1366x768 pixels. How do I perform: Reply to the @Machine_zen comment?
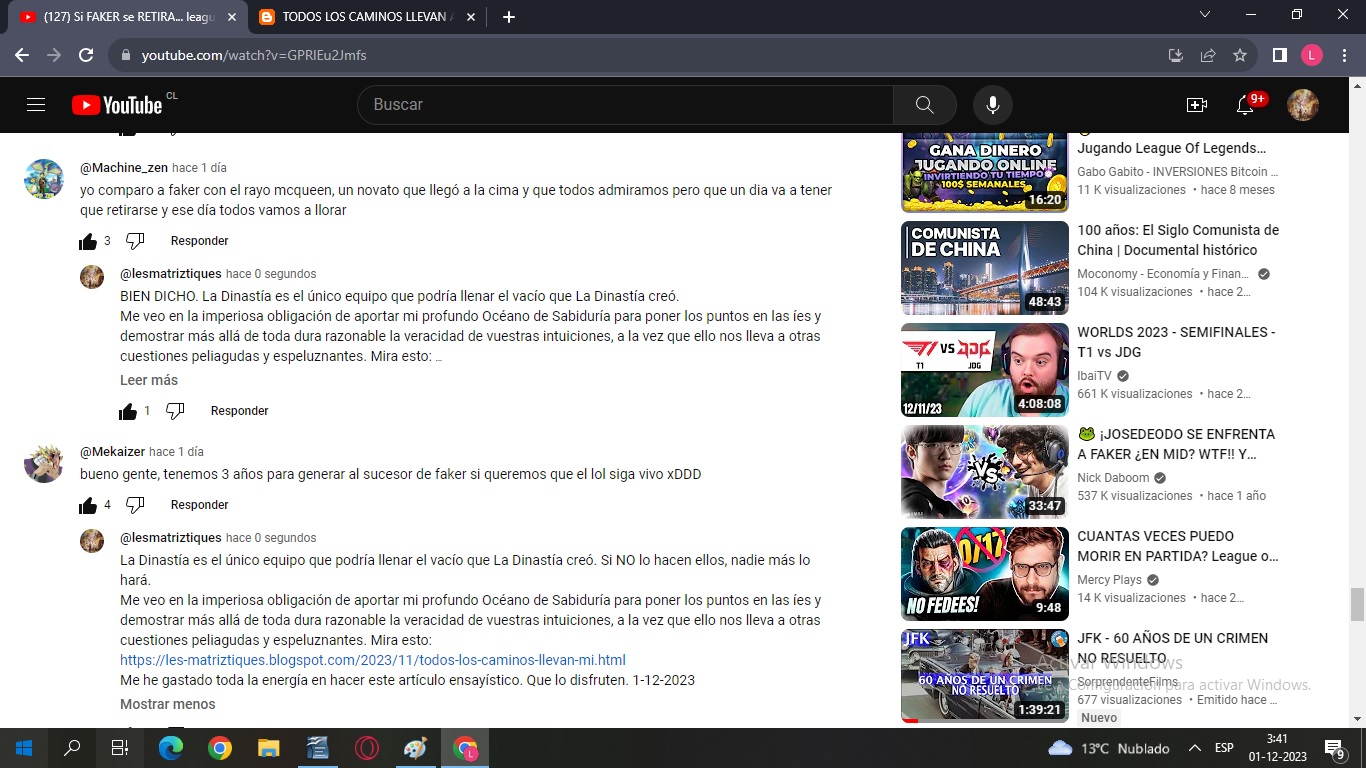tap(200, 241)
